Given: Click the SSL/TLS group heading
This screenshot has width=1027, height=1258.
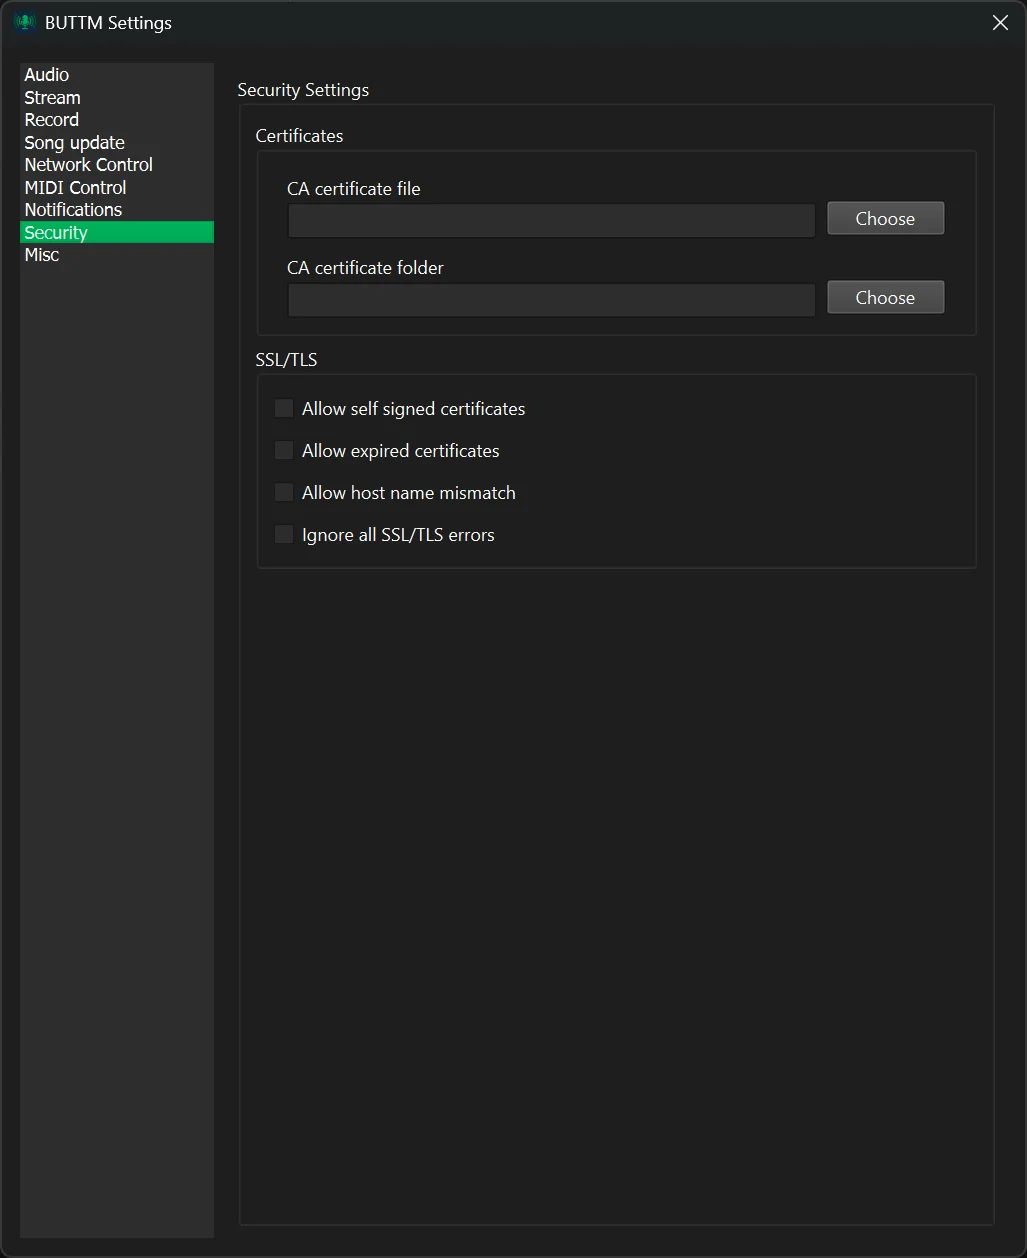Looking at the screenshot, I should [x=285, y=359].
